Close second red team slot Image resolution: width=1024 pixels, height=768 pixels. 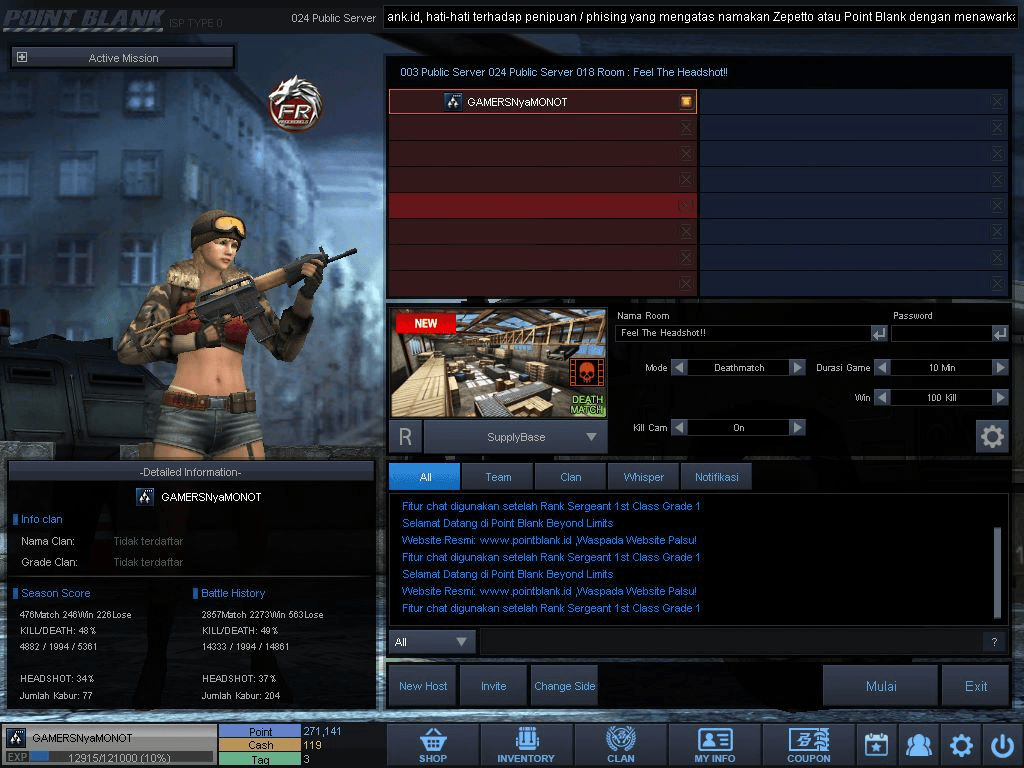point(686,127)
